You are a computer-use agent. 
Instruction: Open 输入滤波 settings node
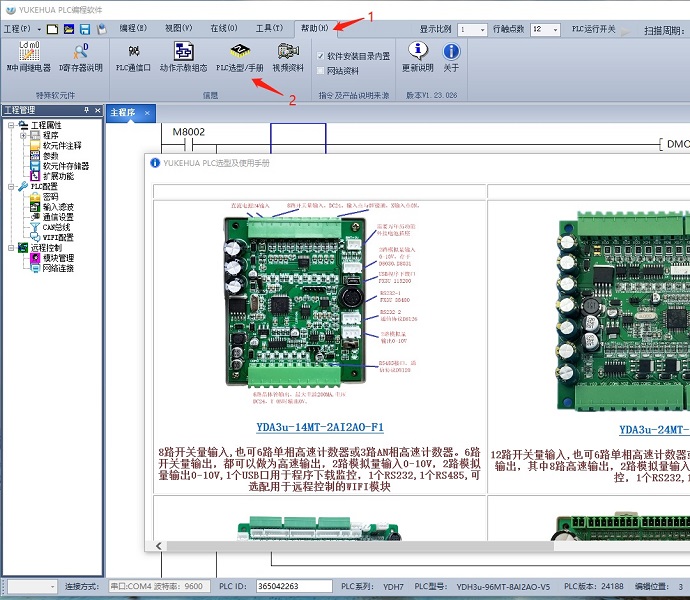pos(58,207)
